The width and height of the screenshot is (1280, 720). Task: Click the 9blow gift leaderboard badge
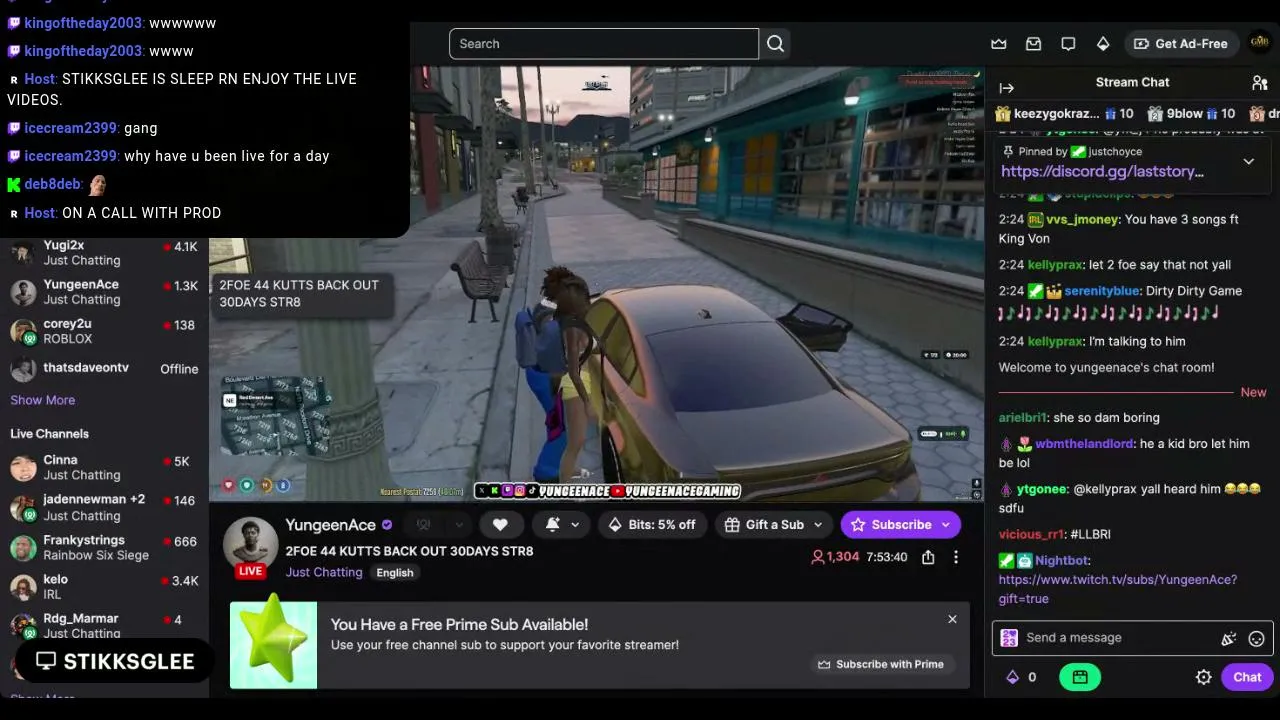[x=1155, y=114]
